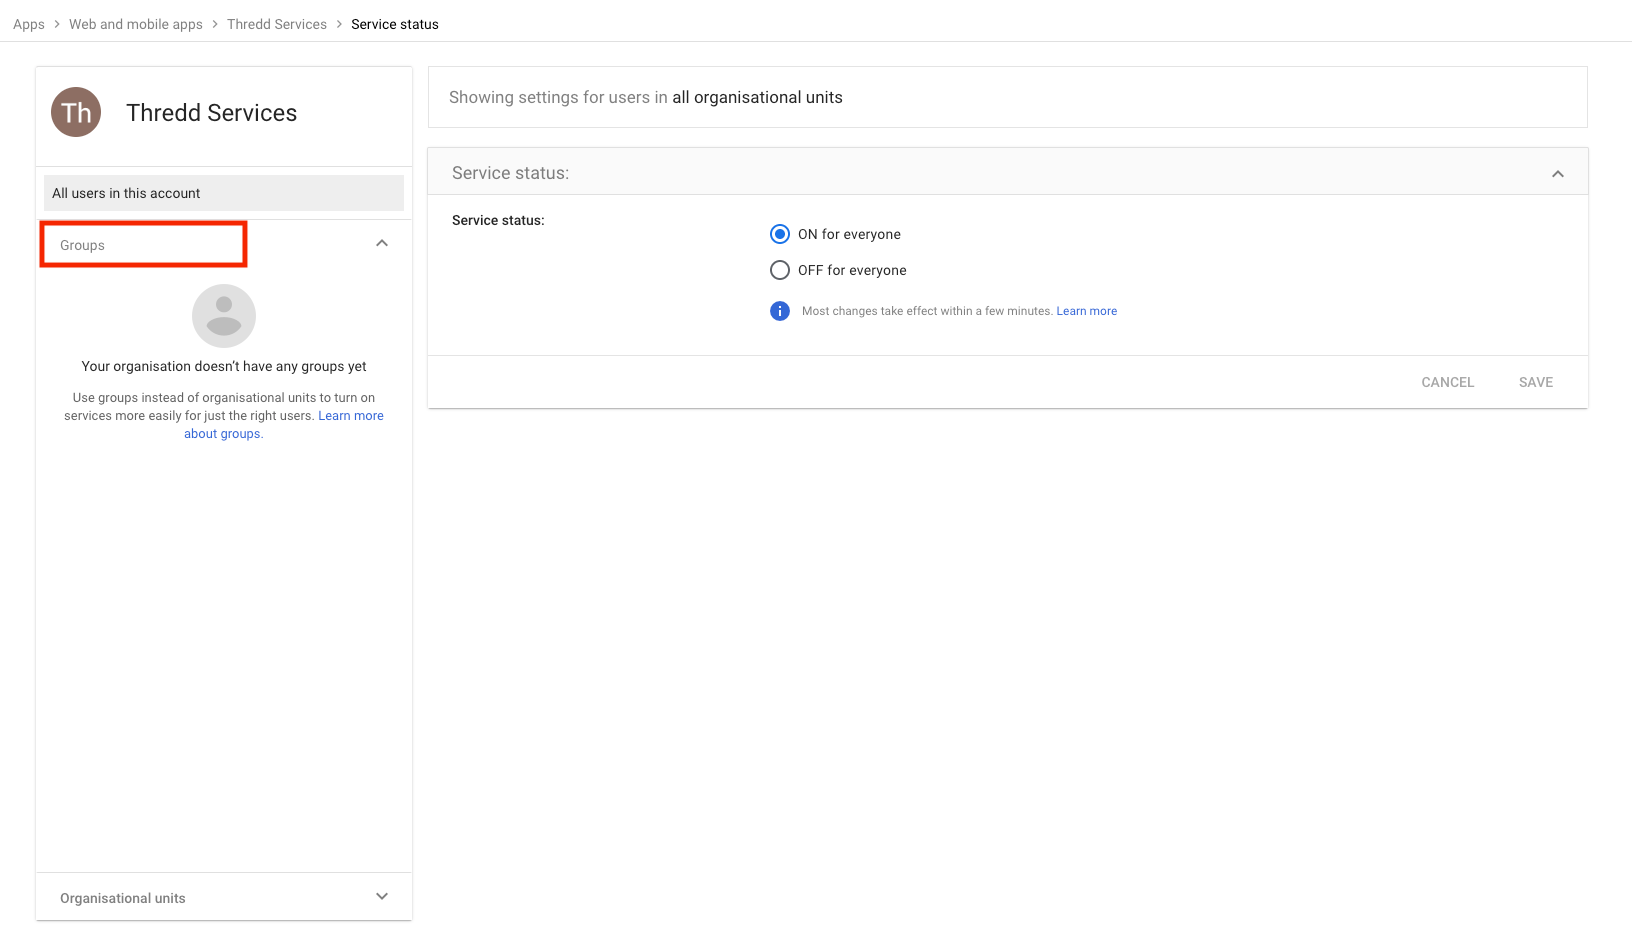
Task: Click the SAVE button
Action: pos(1536,382)
